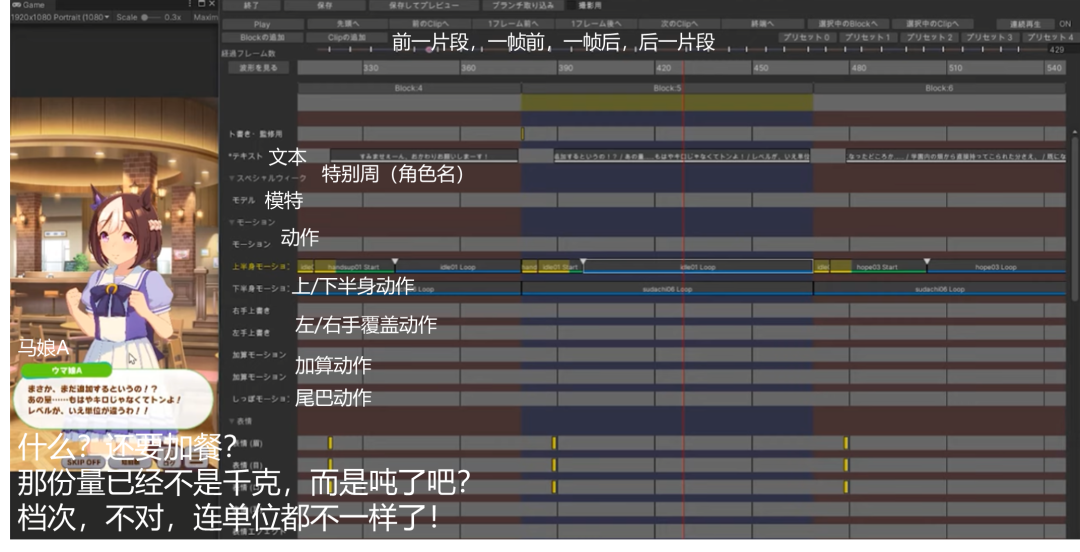Screen dimensions: 1080x552
Task: Jump to start with 先頭へ button
Action: tap(348, 24)
